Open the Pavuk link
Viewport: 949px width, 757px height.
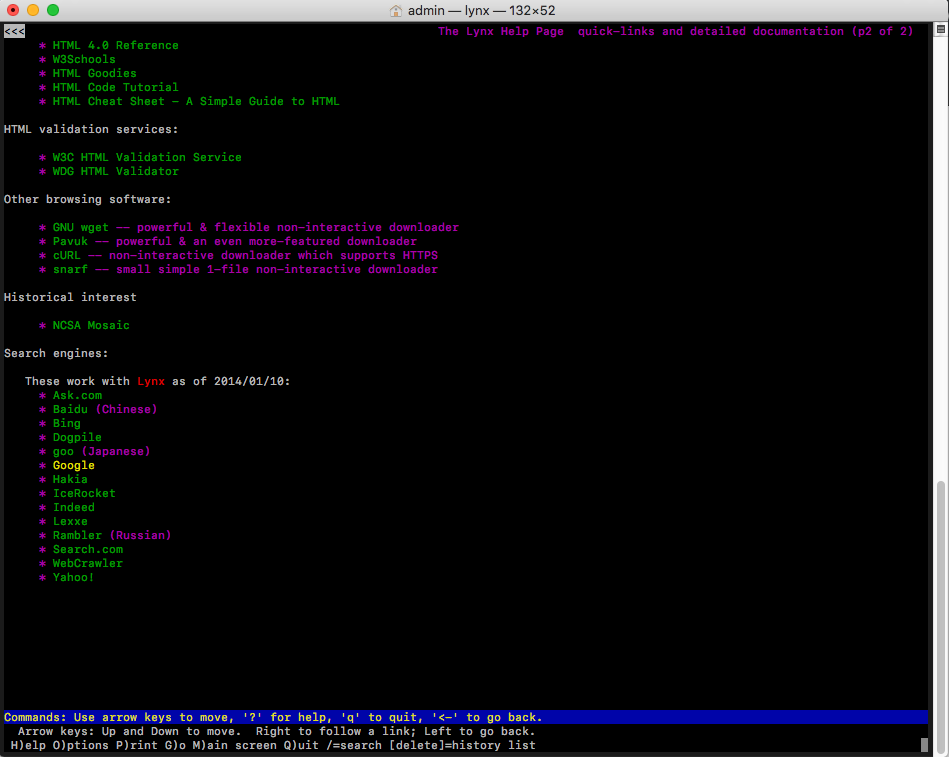pos(70,241)
